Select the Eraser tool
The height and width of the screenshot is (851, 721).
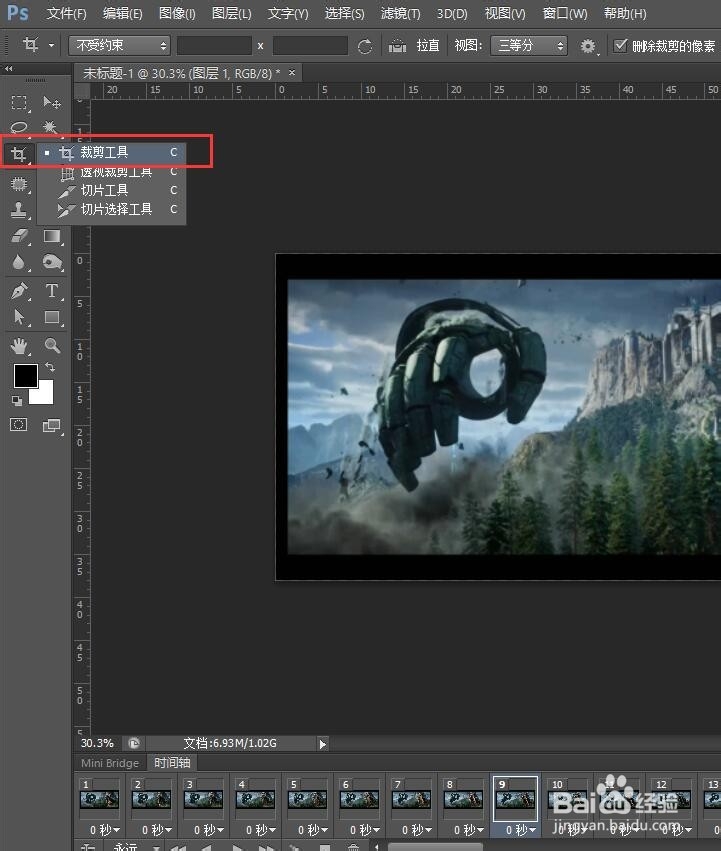[x=19, y=236]
